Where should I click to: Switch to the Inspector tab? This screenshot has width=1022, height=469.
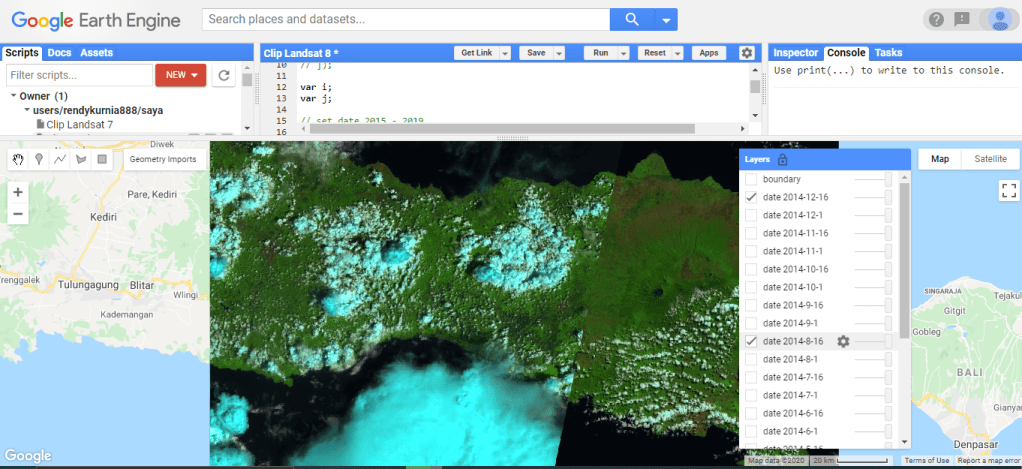click(795, 52)
